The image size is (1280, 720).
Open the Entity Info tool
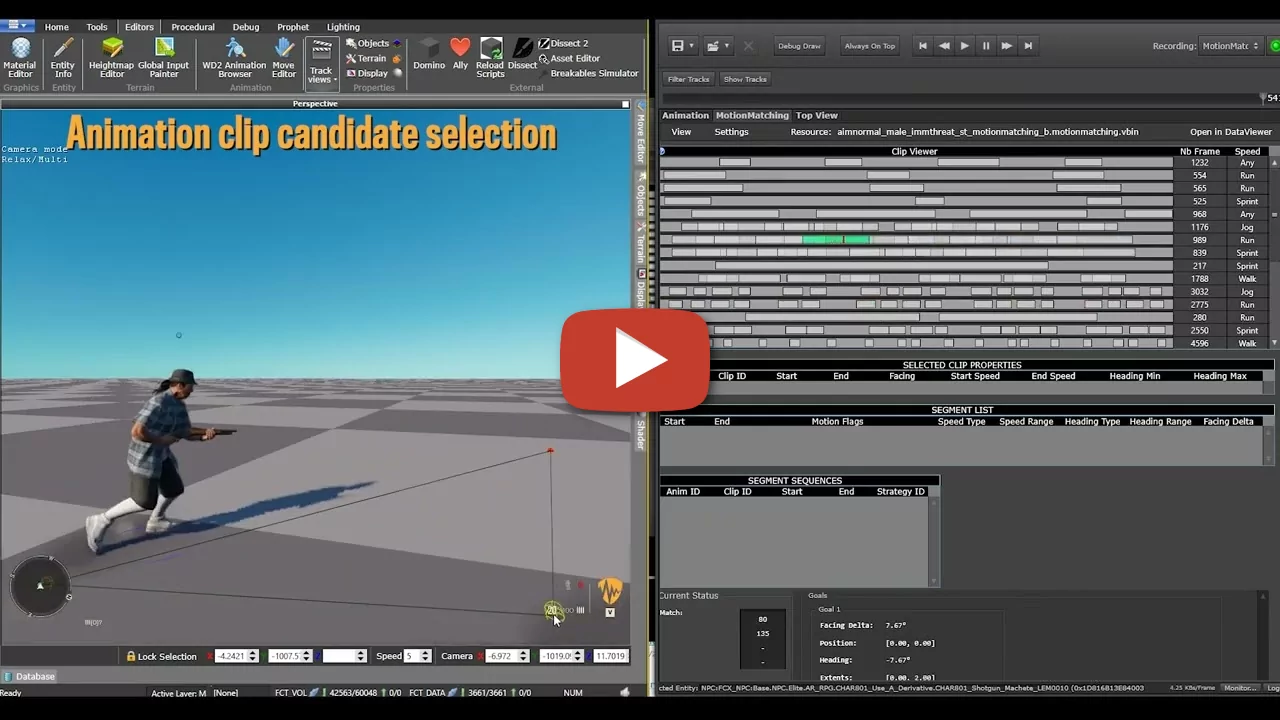coord(63,57)
